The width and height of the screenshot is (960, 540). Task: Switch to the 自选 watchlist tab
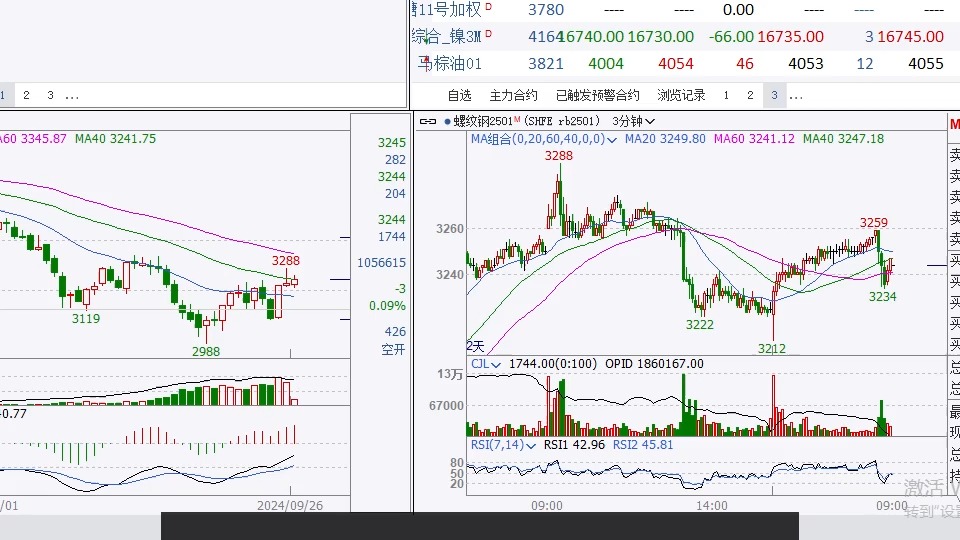[459, 96]
